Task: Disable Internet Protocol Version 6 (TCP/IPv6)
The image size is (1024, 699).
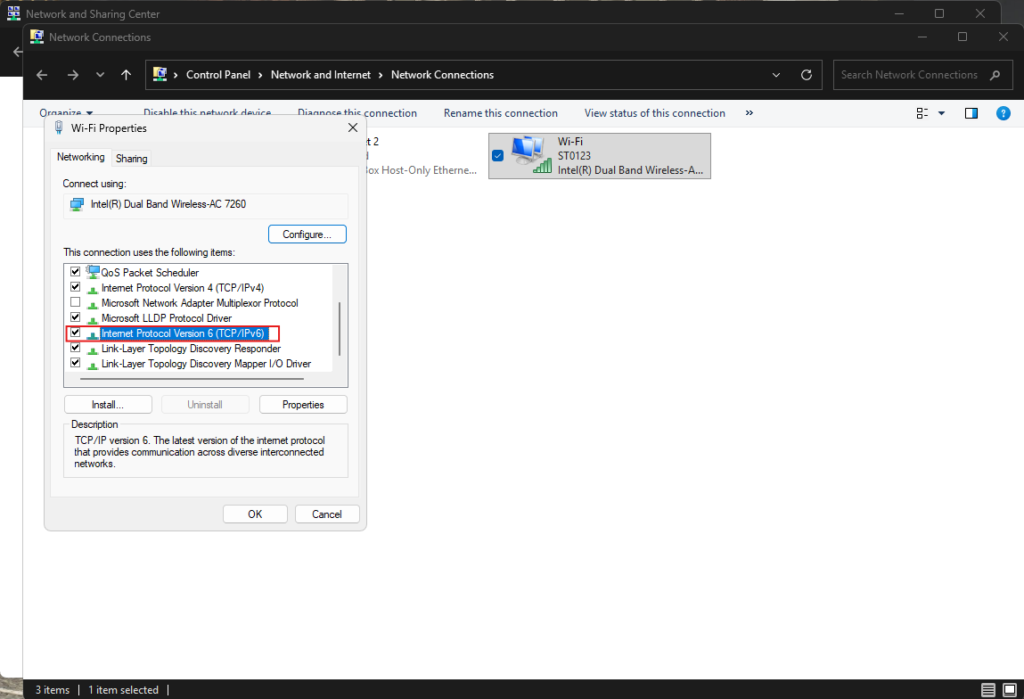Action: 75,333
